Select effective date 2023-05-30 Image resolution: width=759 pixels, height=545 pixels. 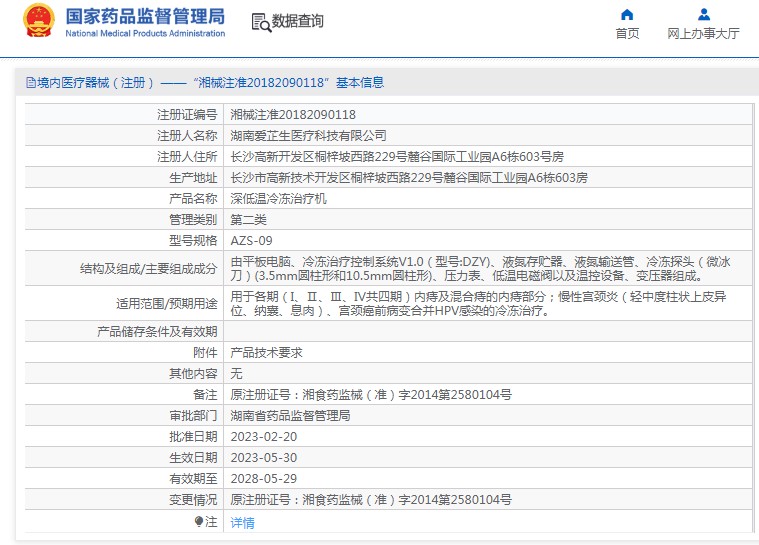(264, 457)
